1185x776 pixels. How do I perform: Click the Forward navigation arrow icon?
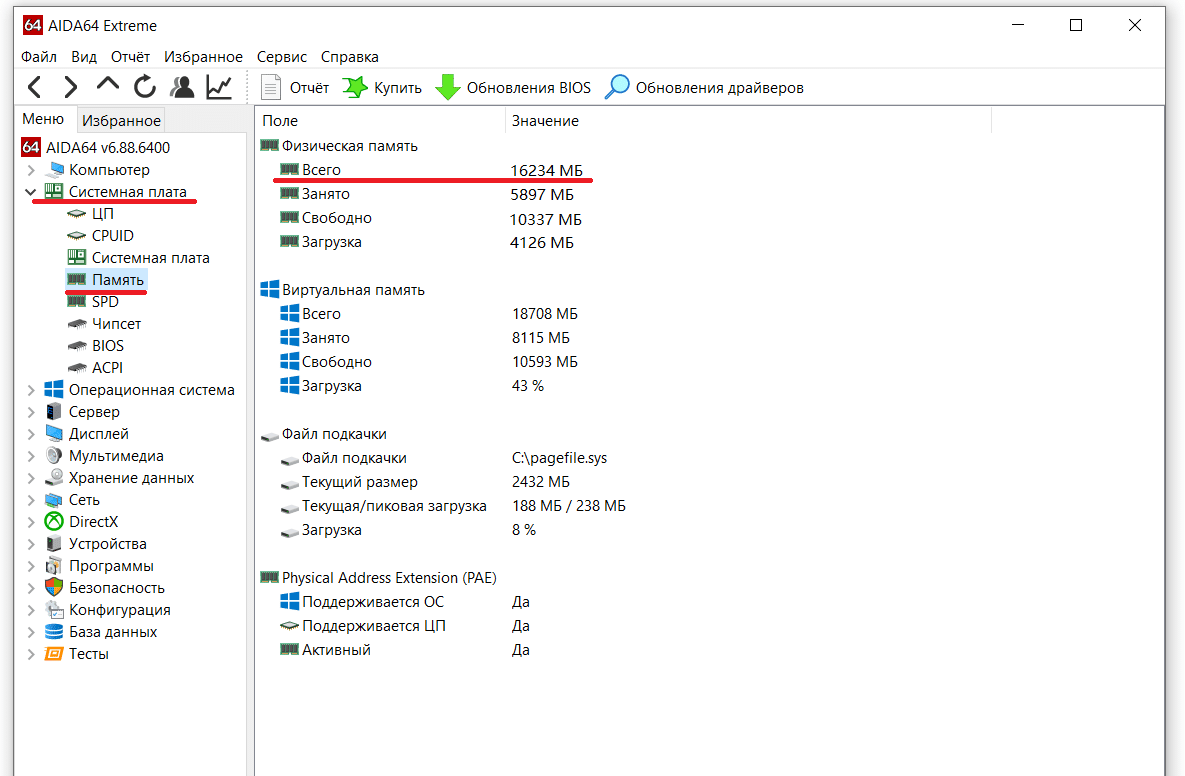pyautogui.click(x=70, y=88)
